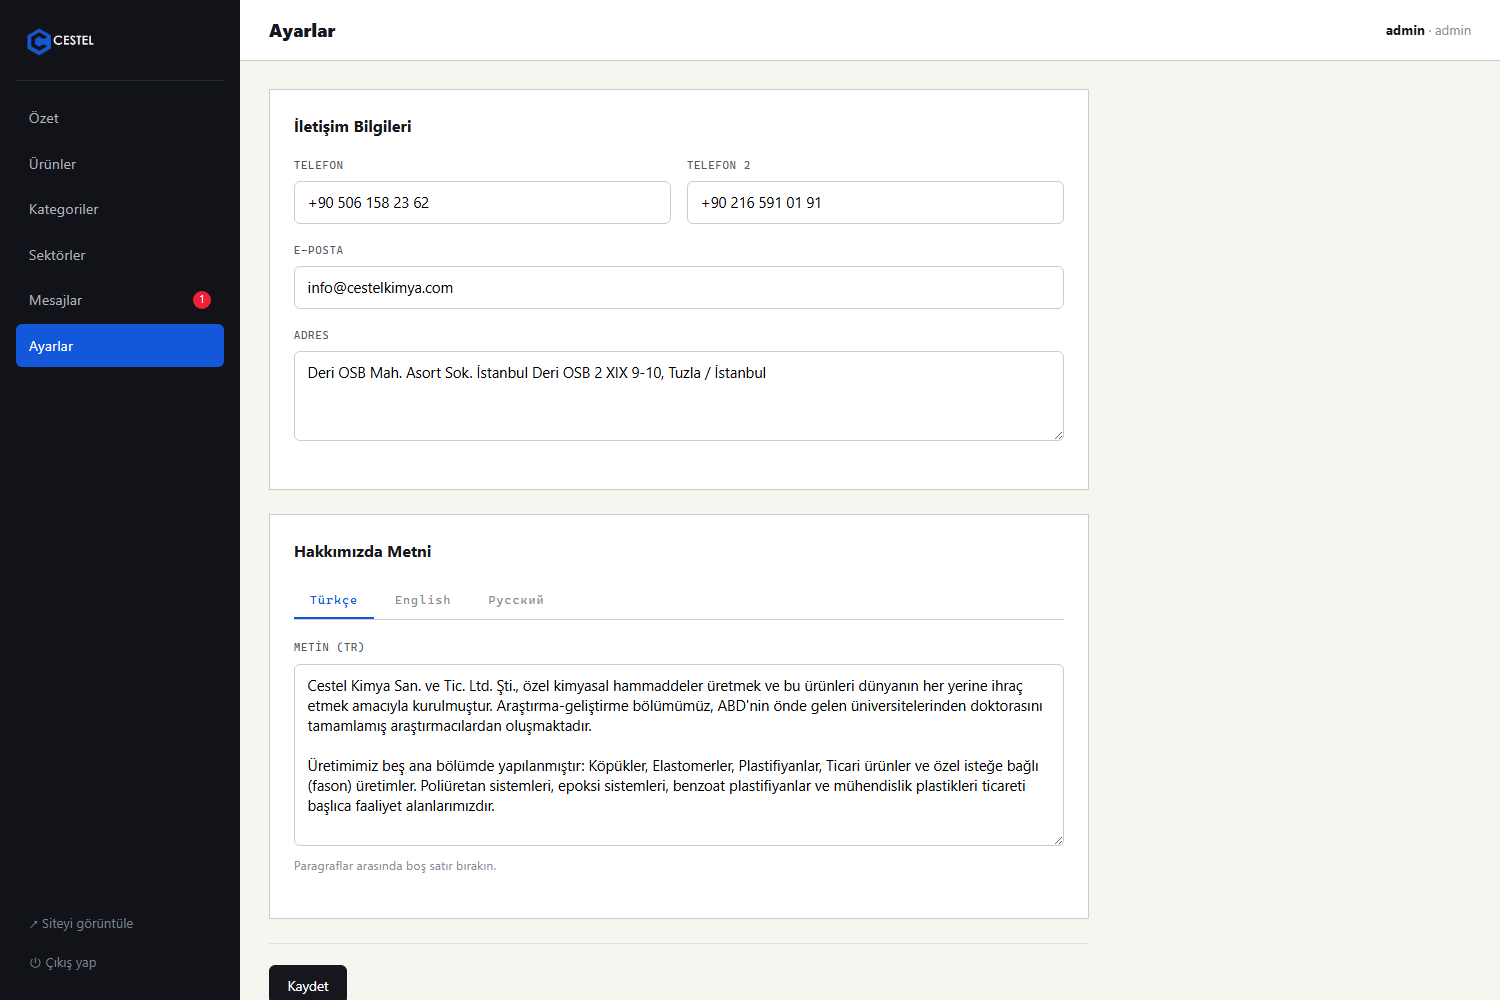1500x1000 pixels.
Task: Switch to the Türkçe tab
Action: click(x=334, y=600)
